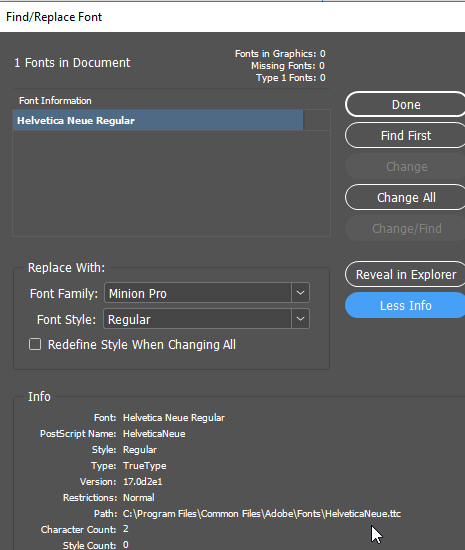Click the Restrictions value Normal
465x550 pixels.
pyautogui.click(x=139, y=498)
